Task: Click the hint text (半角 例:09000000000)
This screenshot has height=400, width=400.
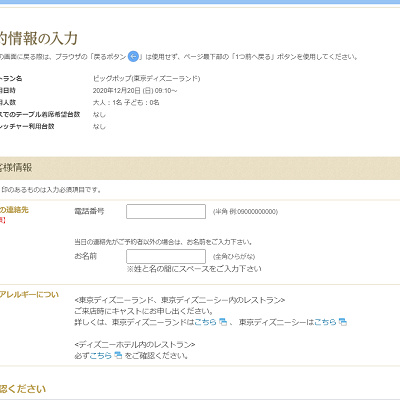Action: 245,212
